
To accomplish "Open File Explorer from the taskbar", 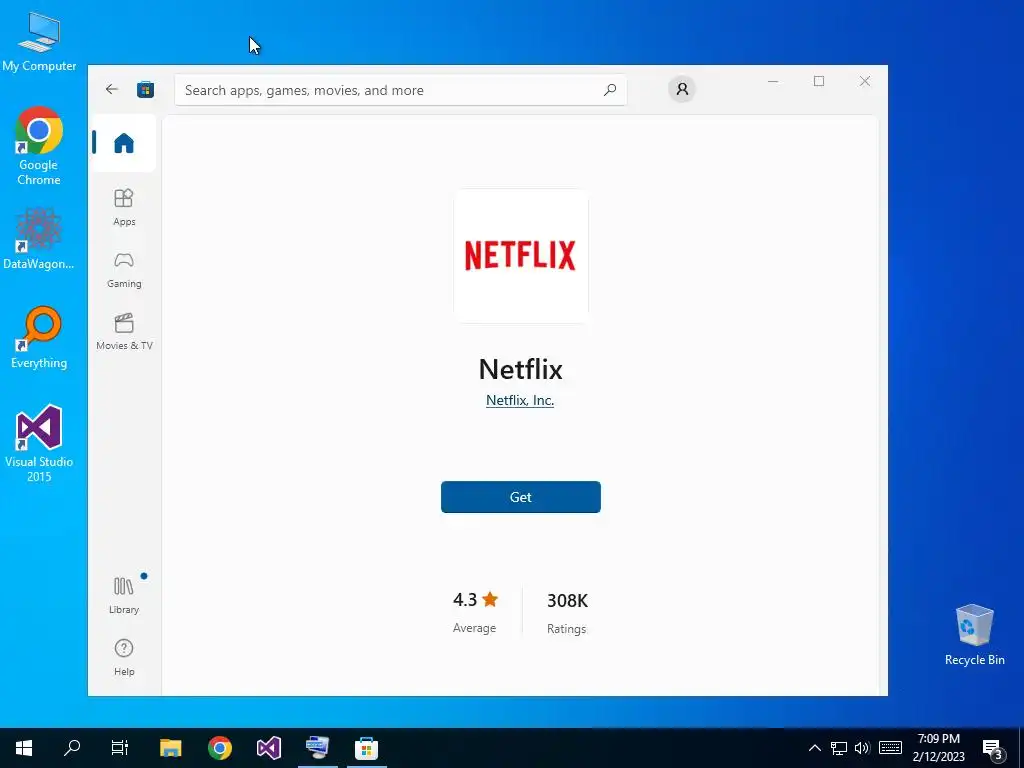I will coord(170,748).
